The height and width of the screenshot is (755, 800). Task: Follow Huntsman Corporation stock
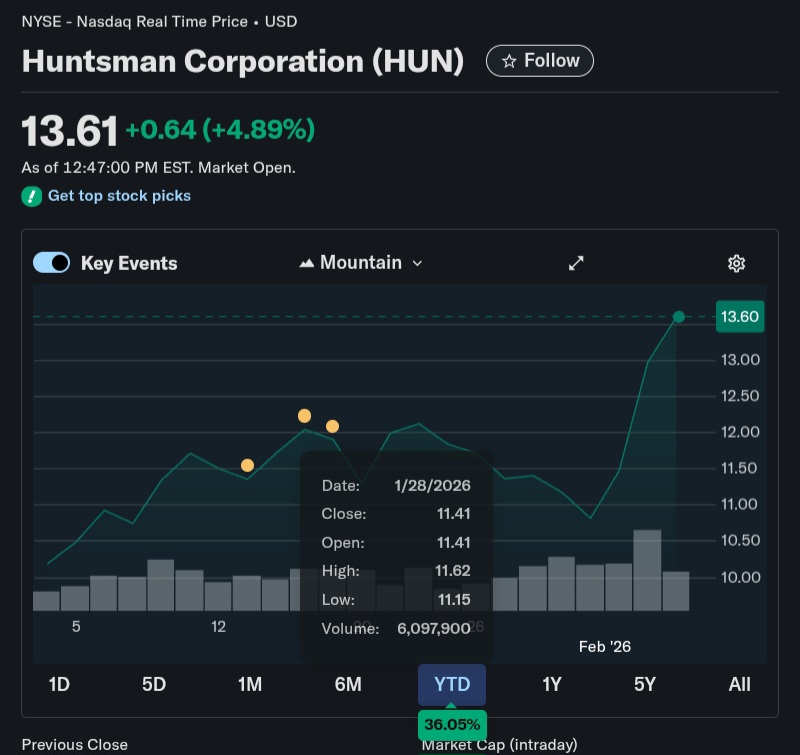coord(539,61)
